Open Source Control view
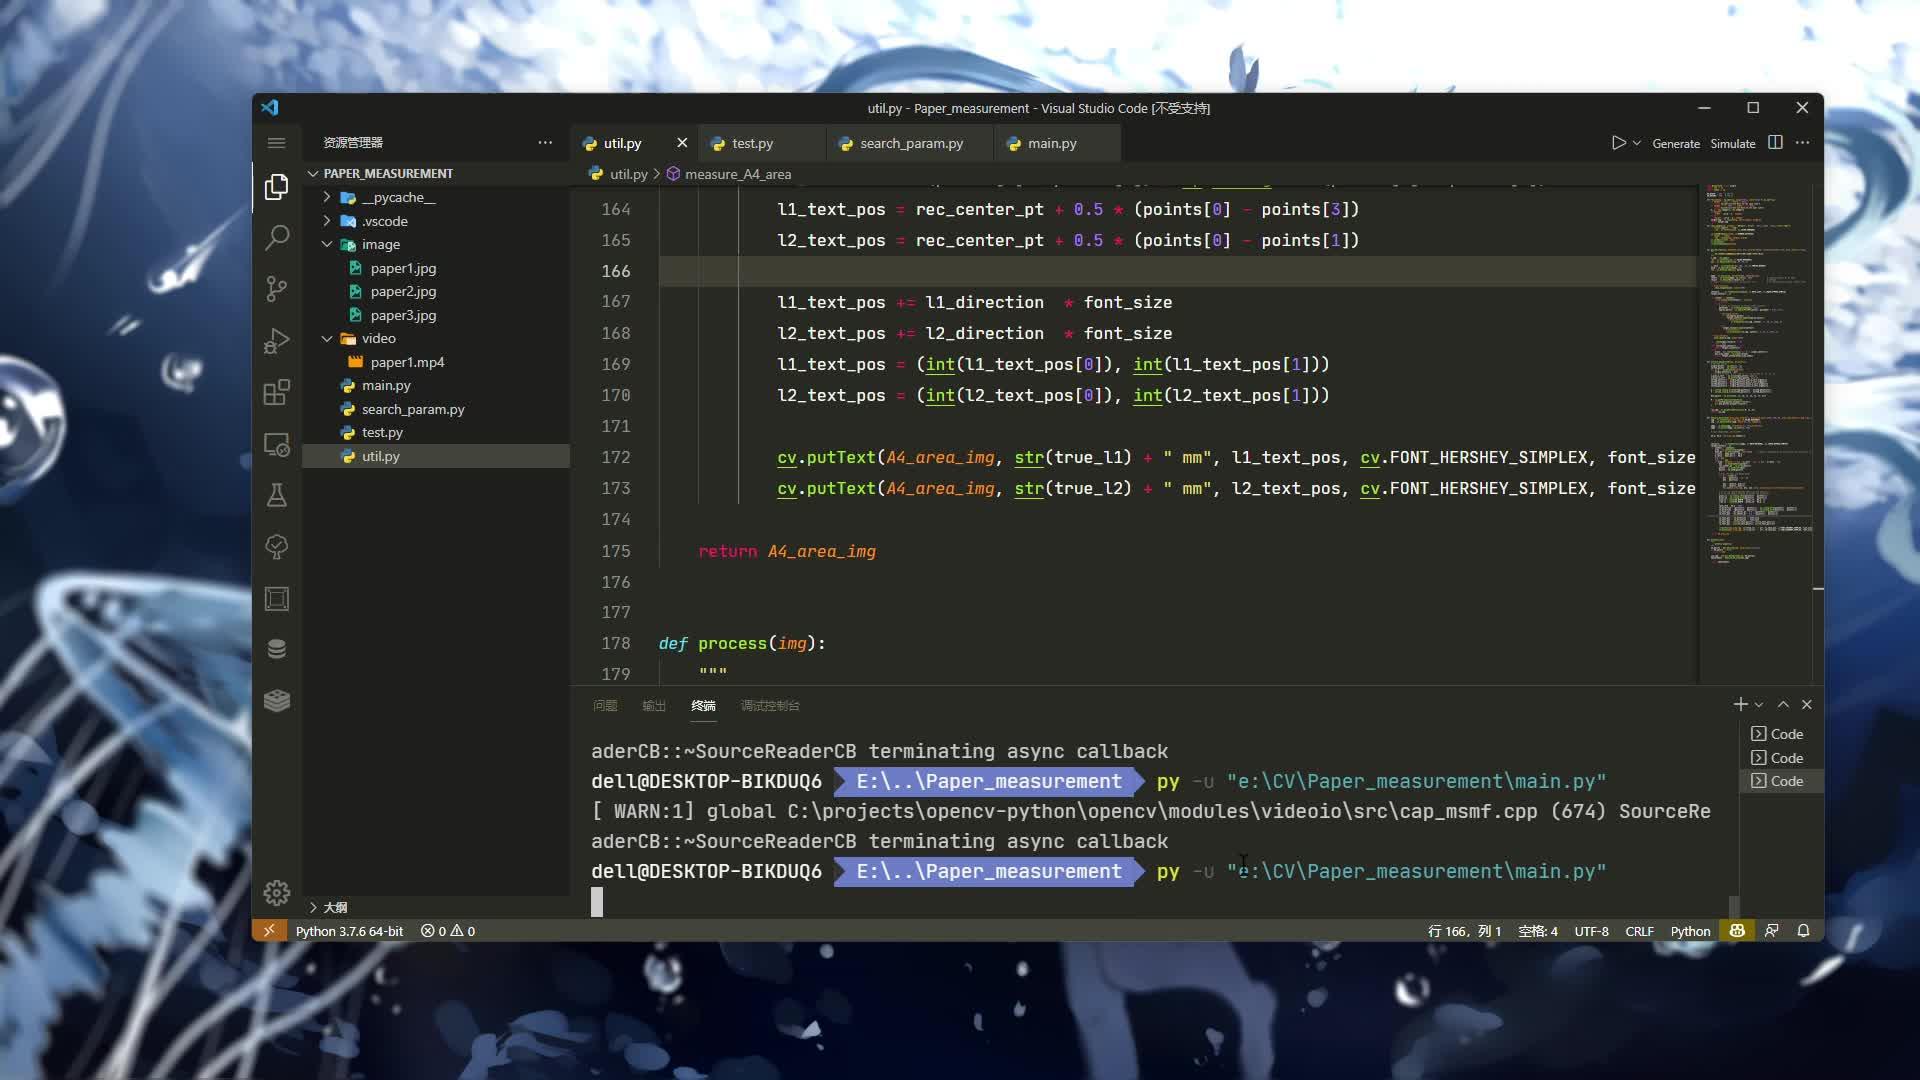 (276, 289)
